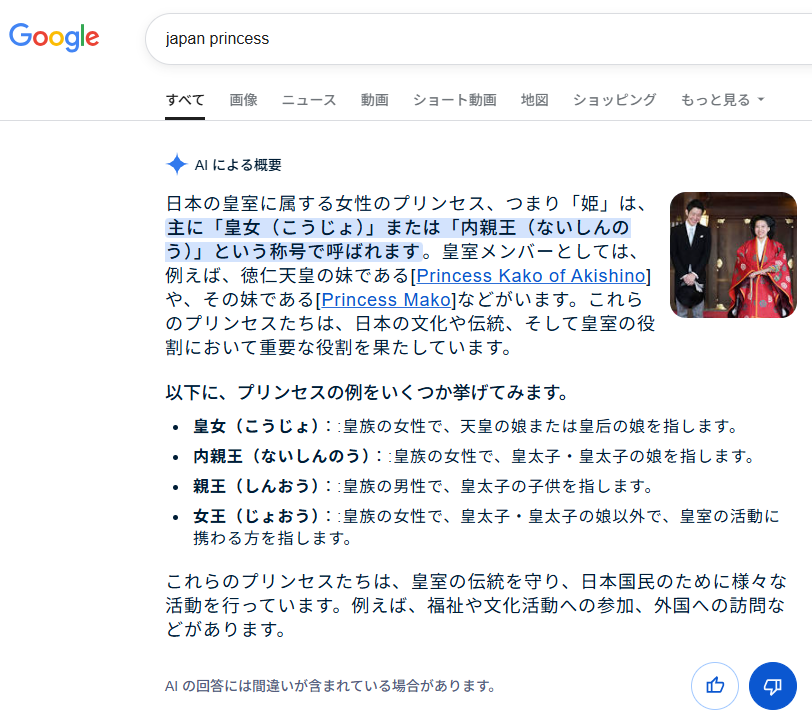Click the disclaimer AI の回答には間違いが含まれている

(330, 686)
